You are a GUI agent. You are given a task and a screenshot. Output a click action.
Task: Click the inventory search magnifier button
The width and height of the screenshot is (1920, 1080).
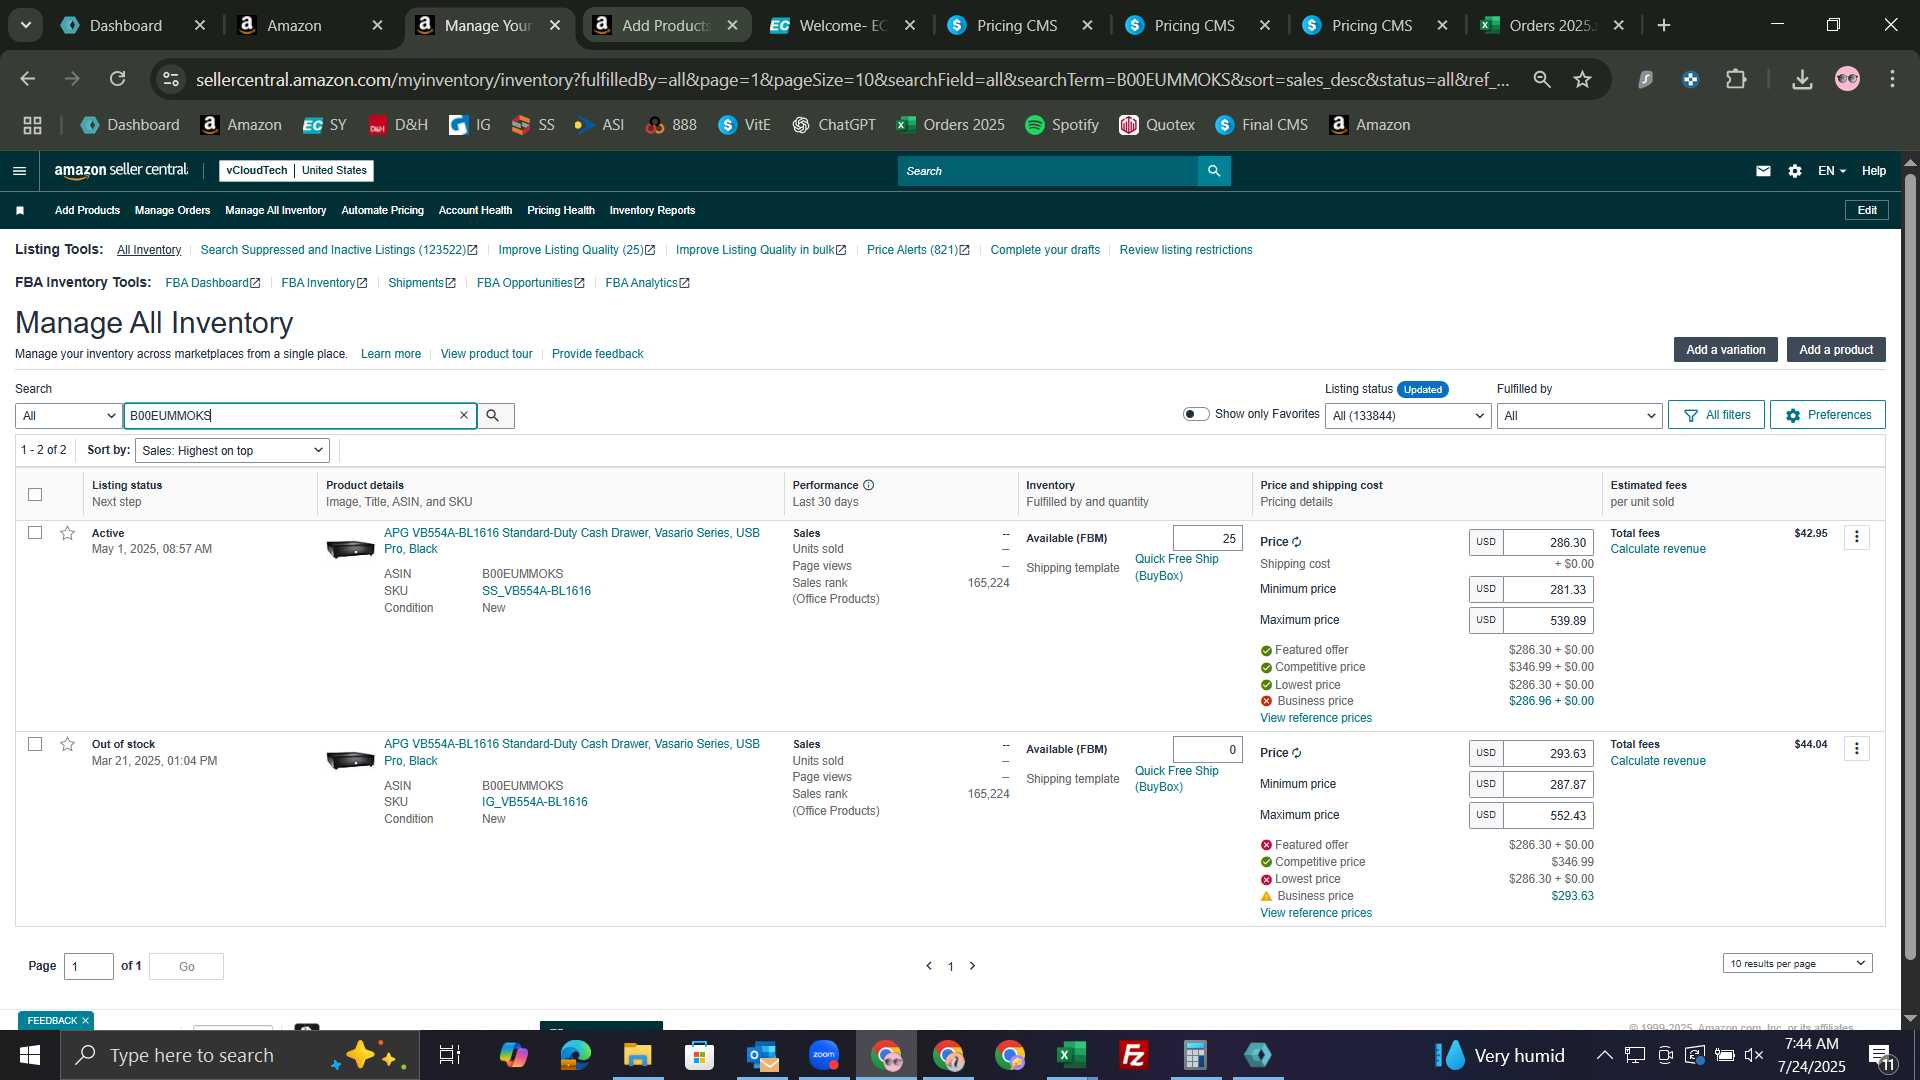pos(493,416)
